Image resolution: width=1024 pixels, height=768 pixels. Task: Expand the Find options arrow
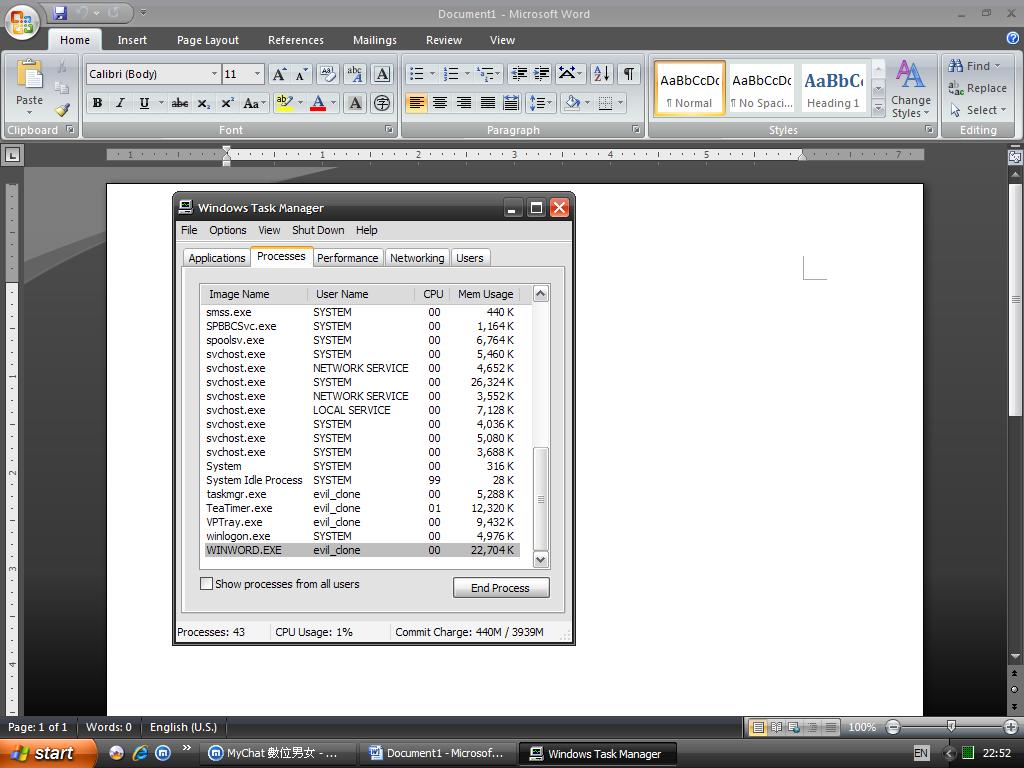pos(997,66)
